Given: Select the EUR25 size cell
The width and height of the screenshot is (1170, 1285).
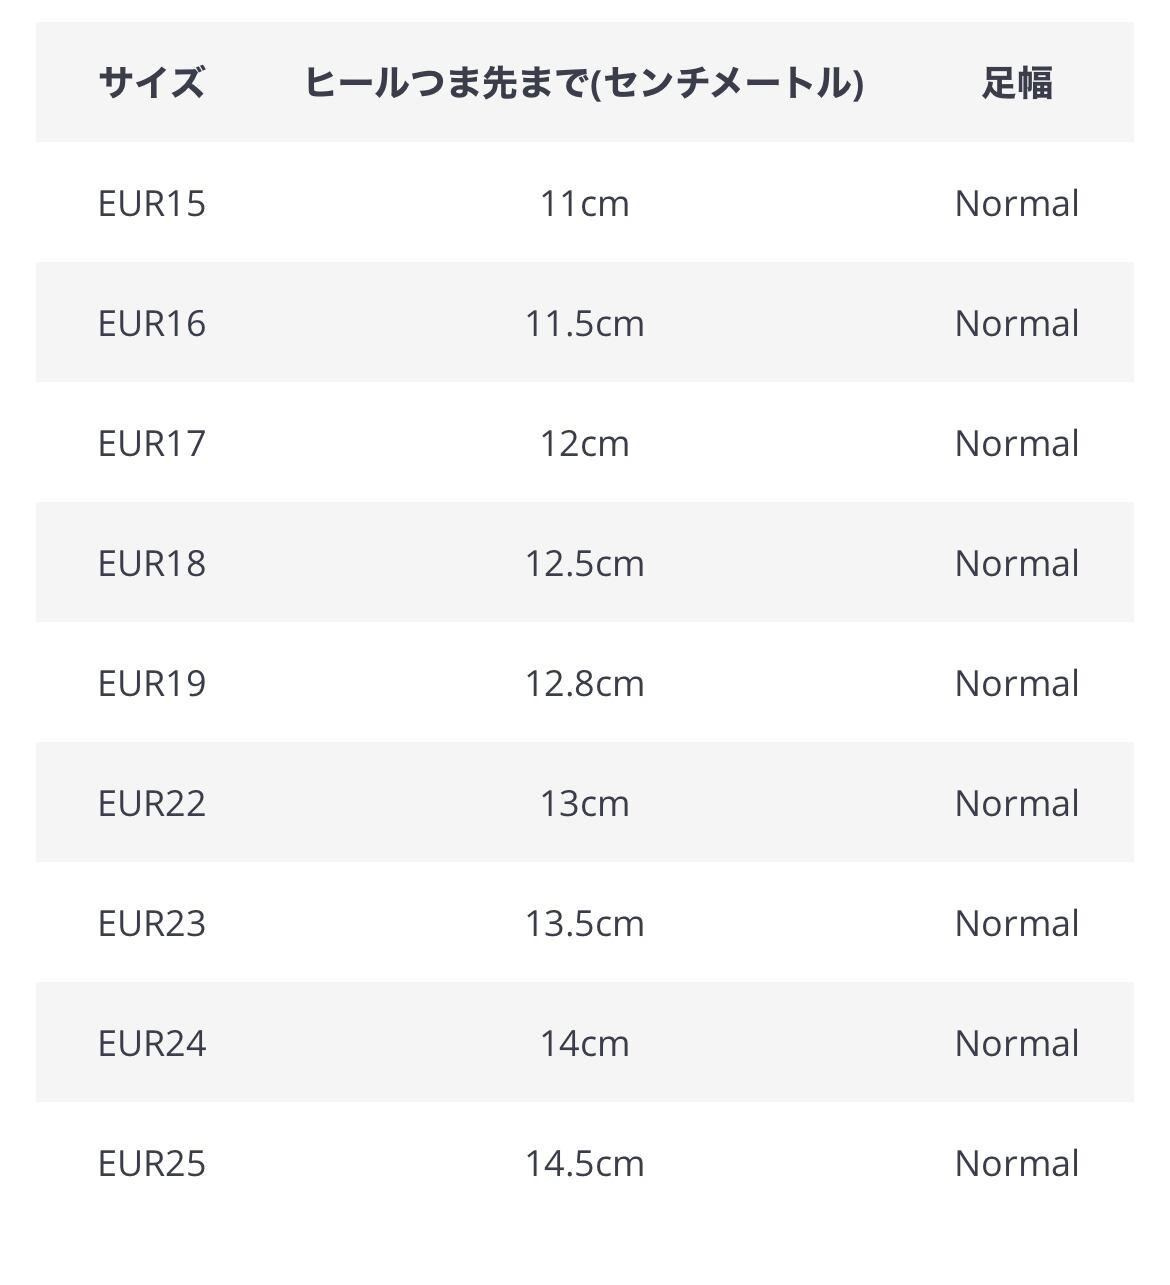Looking at the screenshot, I should (152, 1163).
